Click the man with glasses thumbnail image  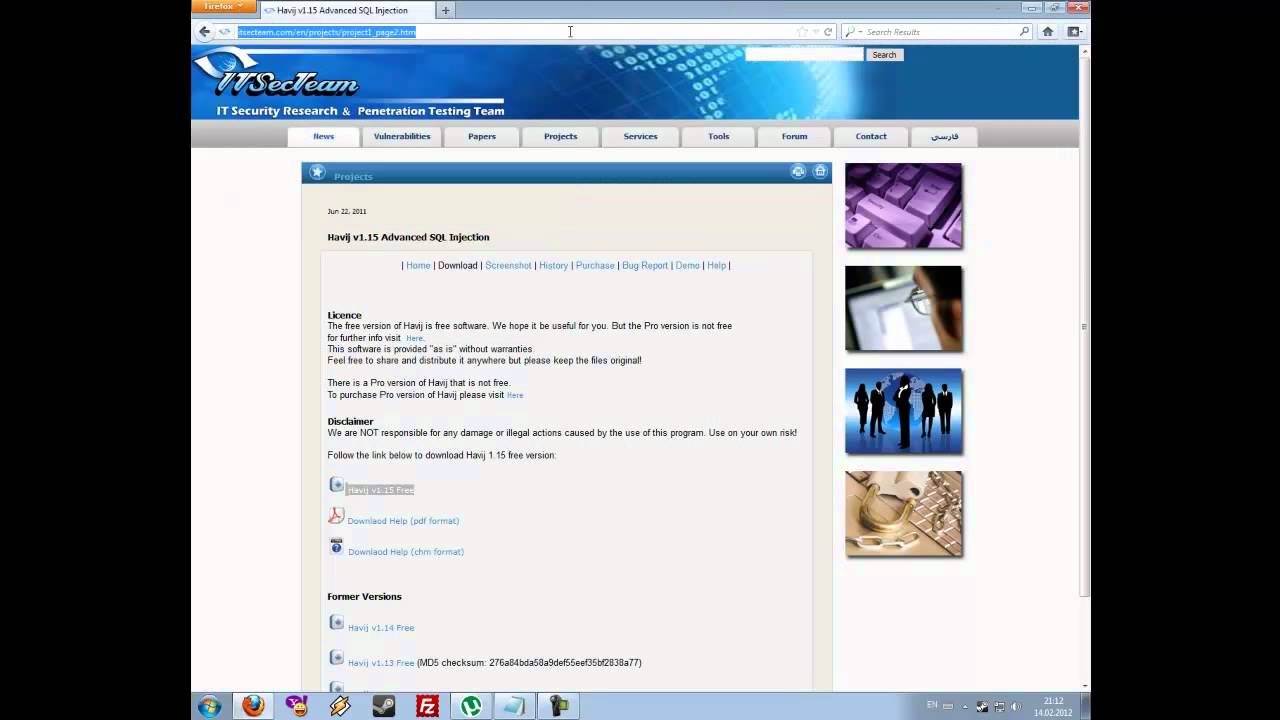(x=903, y=308)
